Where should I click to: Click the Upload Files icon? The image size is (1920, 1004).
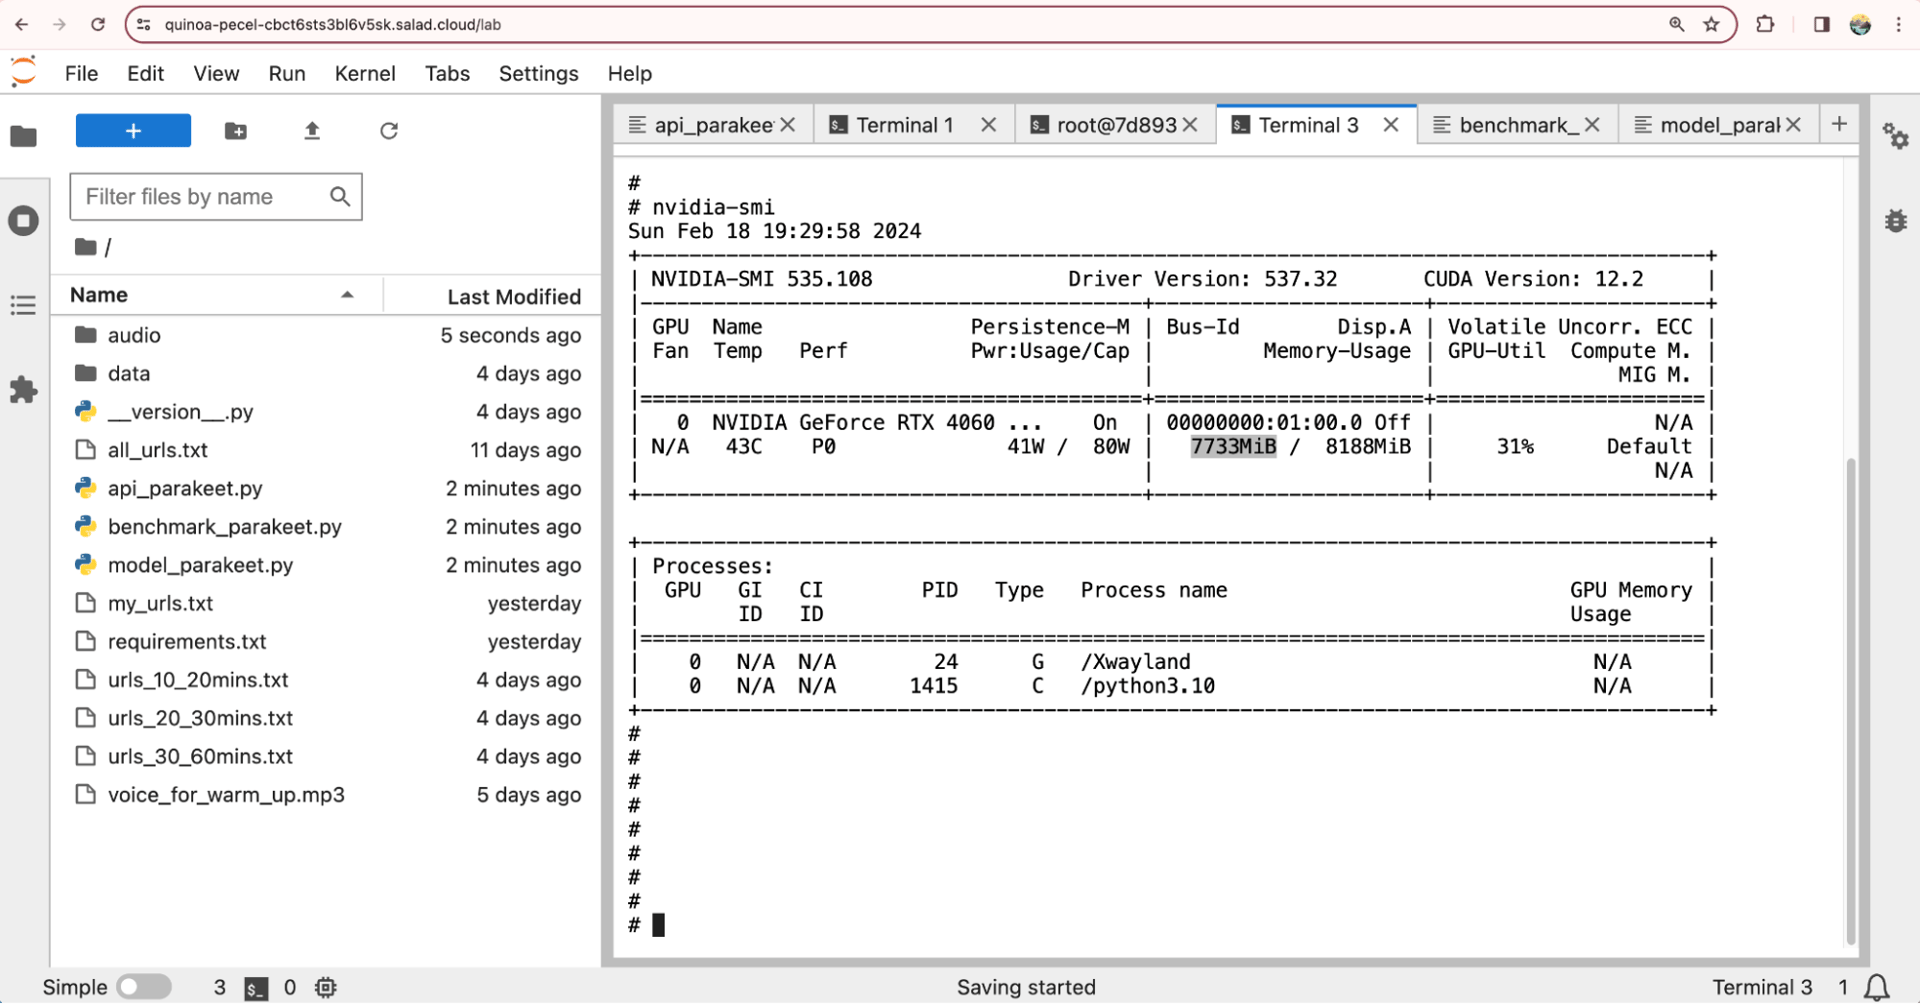312,131
